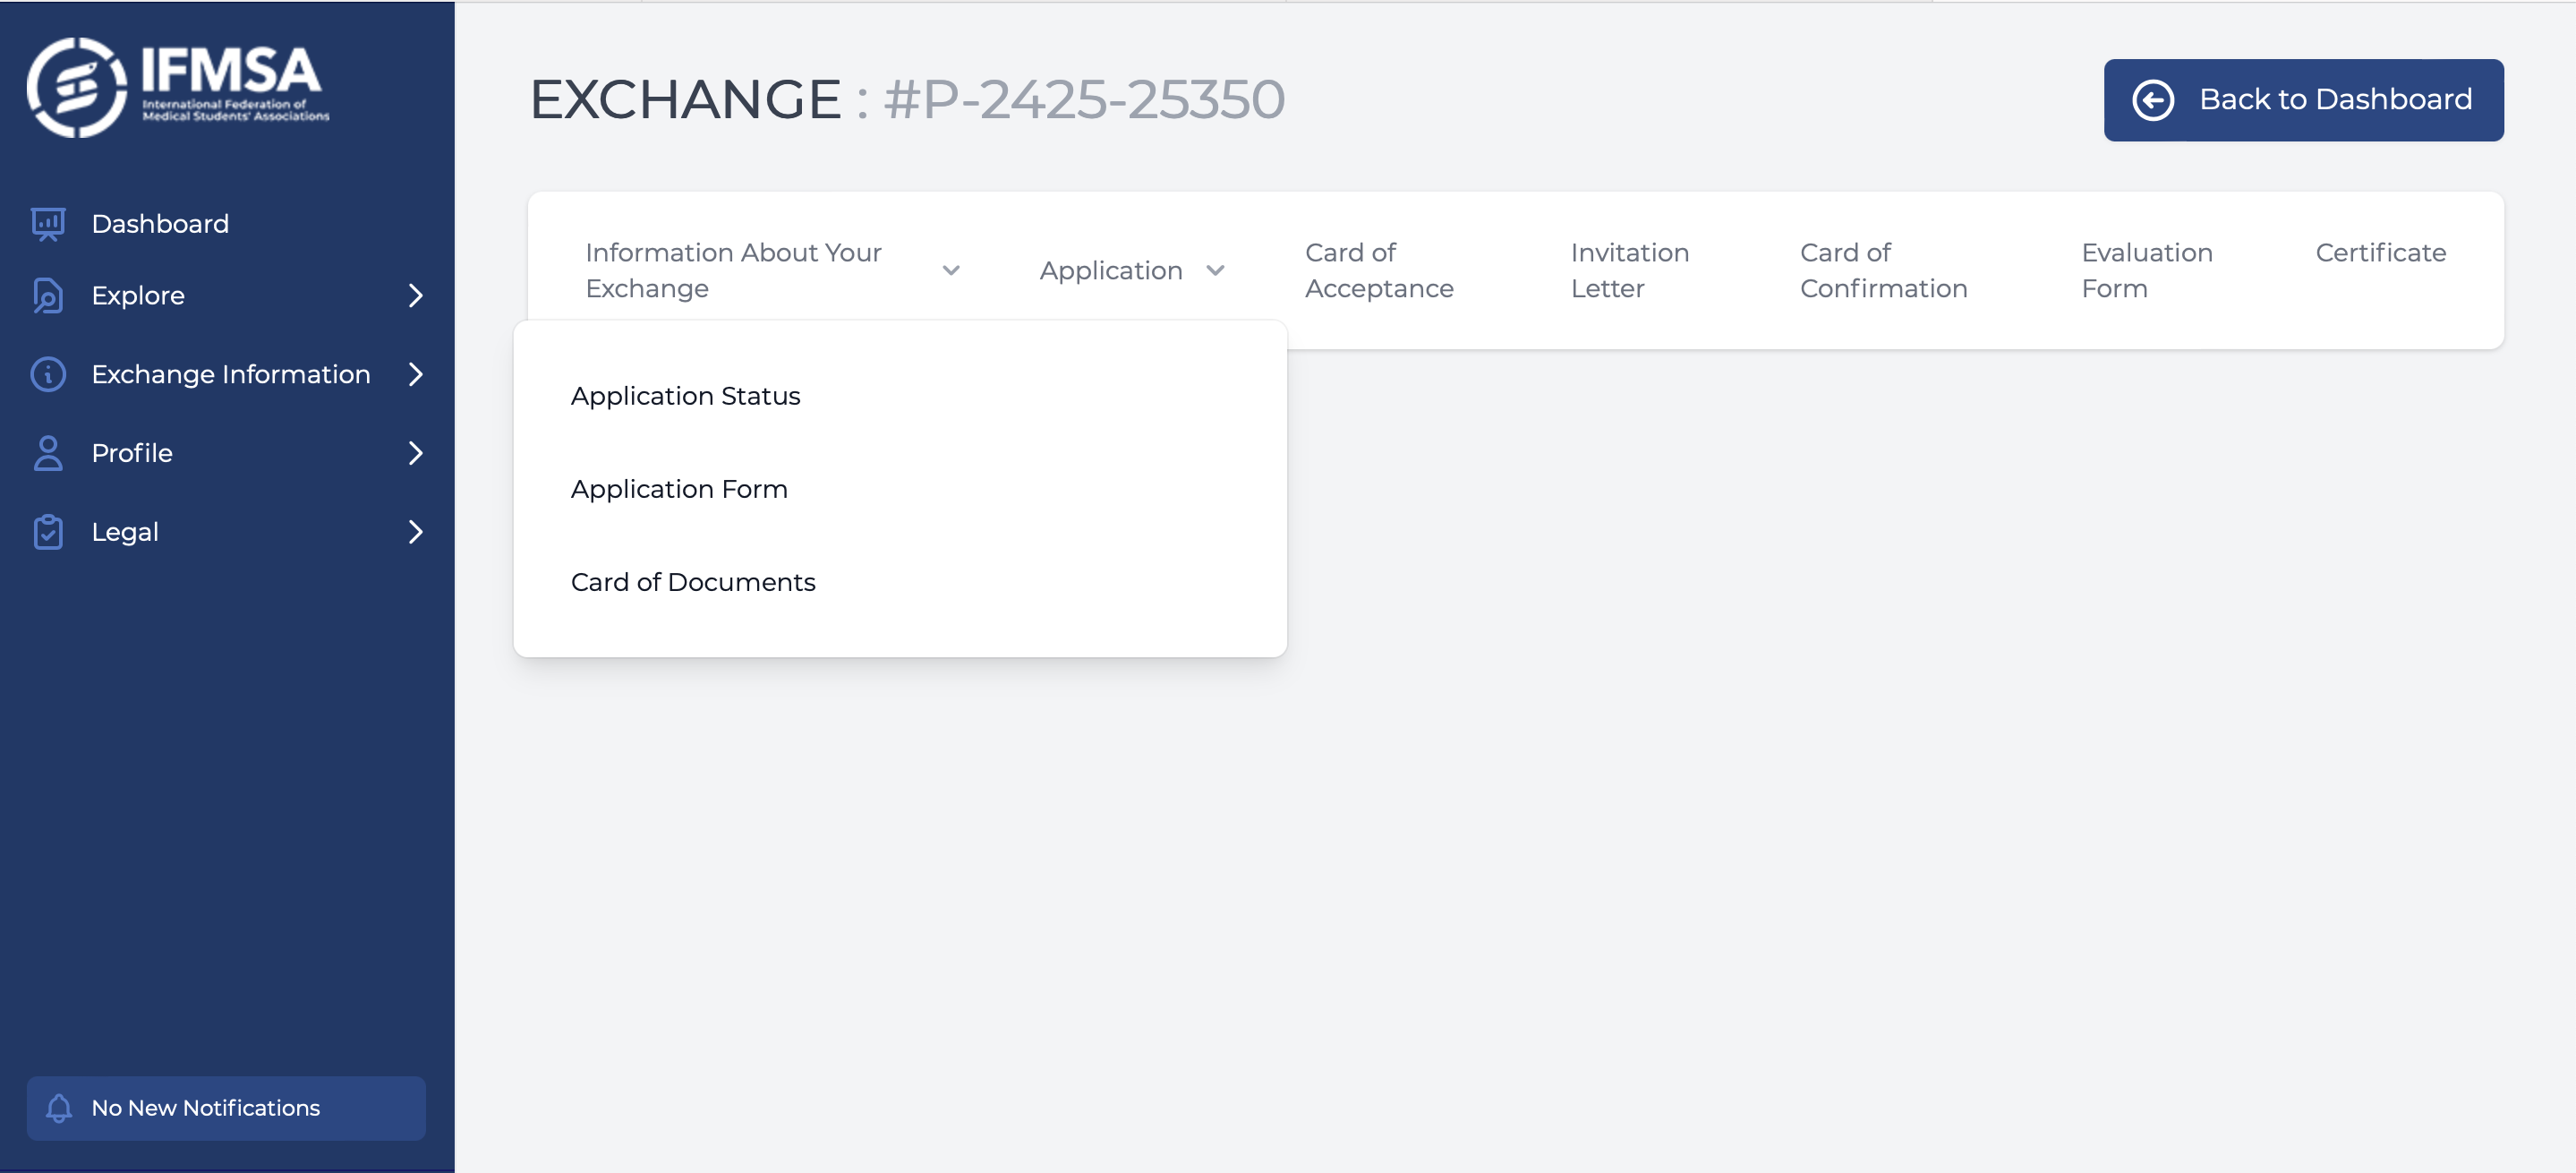Click the notifications bell icon
Viewport: 2576px width, 1173px height.
[x=59, y=1108]
